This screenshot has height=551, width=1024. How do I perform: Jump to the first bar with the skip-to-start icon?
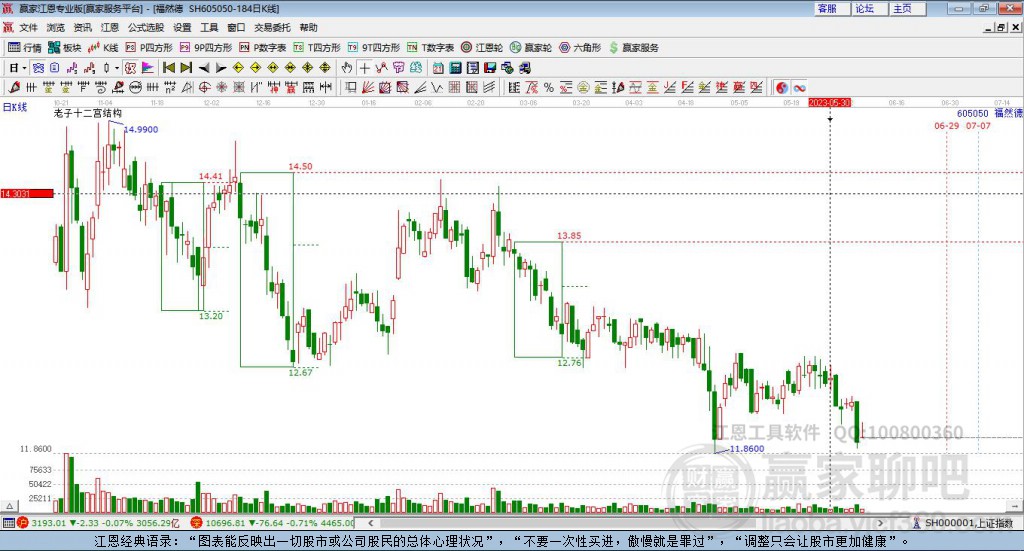[168, 68]
